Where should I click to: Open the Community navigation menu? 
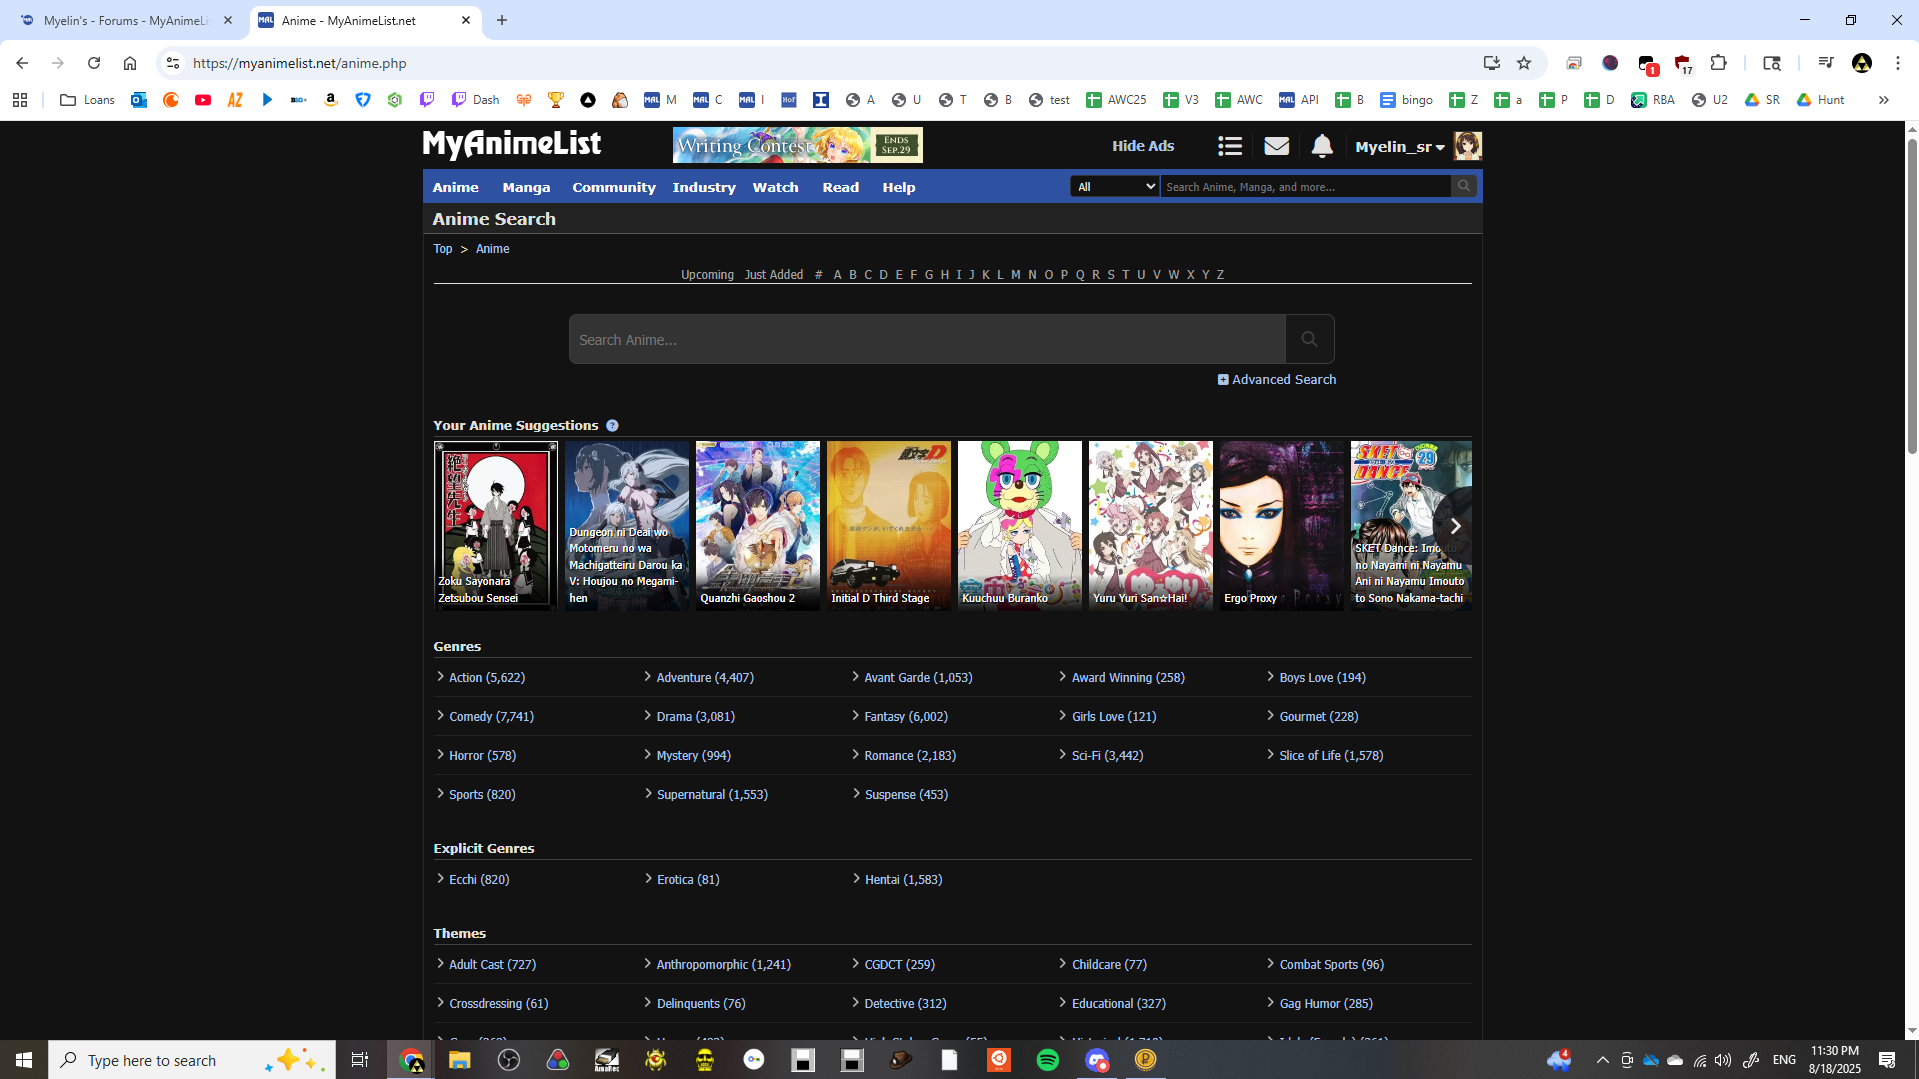[x=614, y=187]
